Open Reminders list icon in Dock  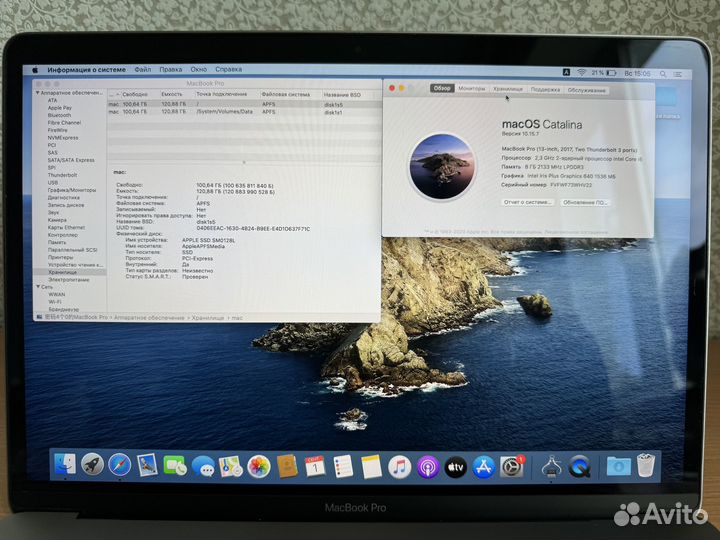point(343,467)
